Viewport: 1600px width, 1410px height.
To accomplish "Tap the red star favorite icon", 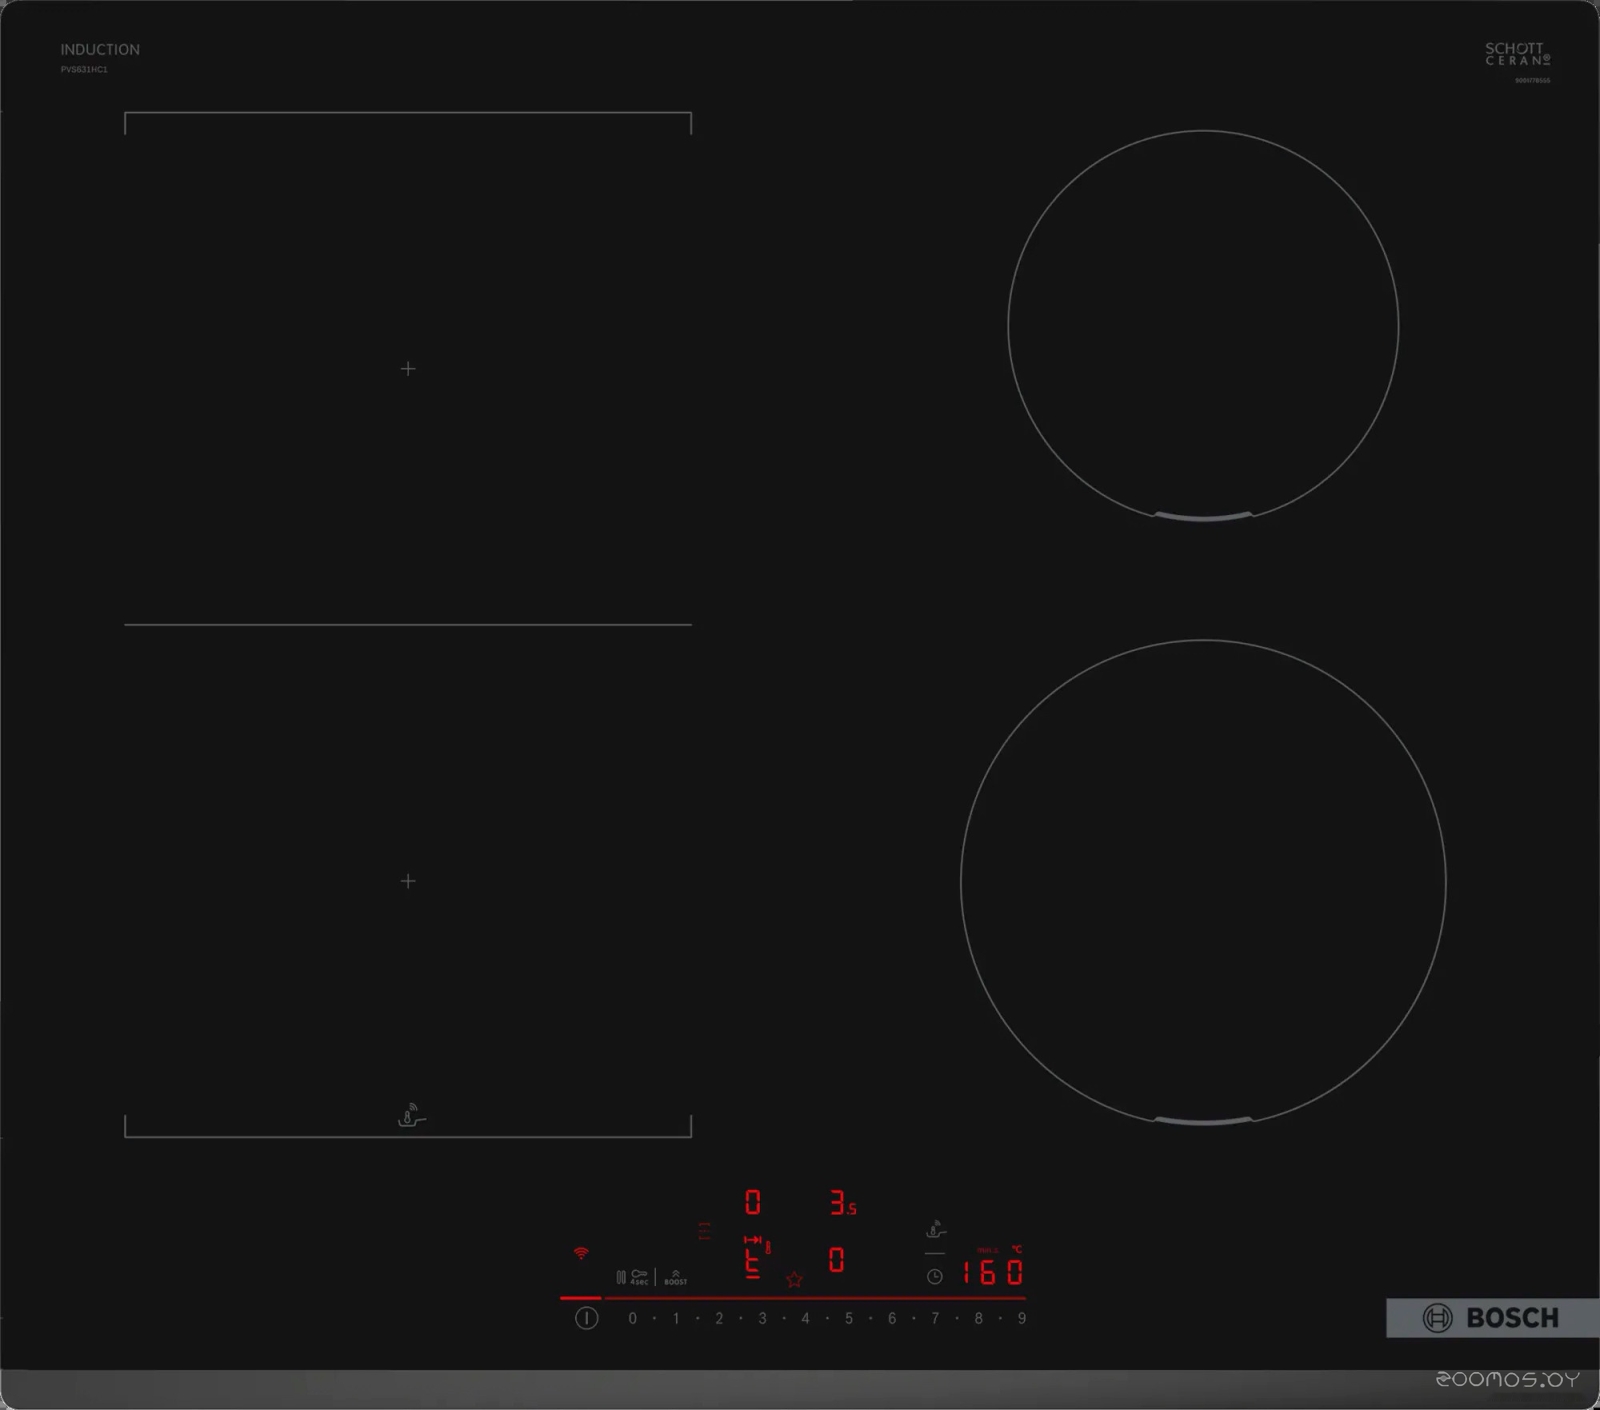I will (794, 1279).
